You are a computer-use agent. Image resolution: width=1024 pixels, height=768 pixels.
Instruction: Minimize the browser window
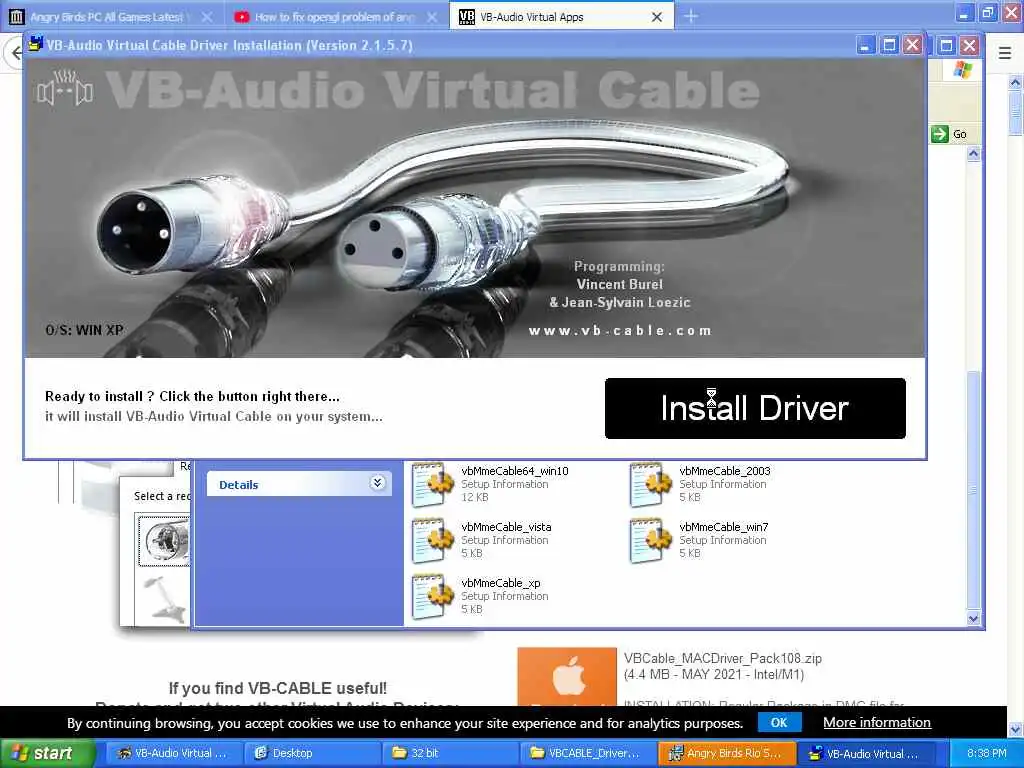click(965, 13)
